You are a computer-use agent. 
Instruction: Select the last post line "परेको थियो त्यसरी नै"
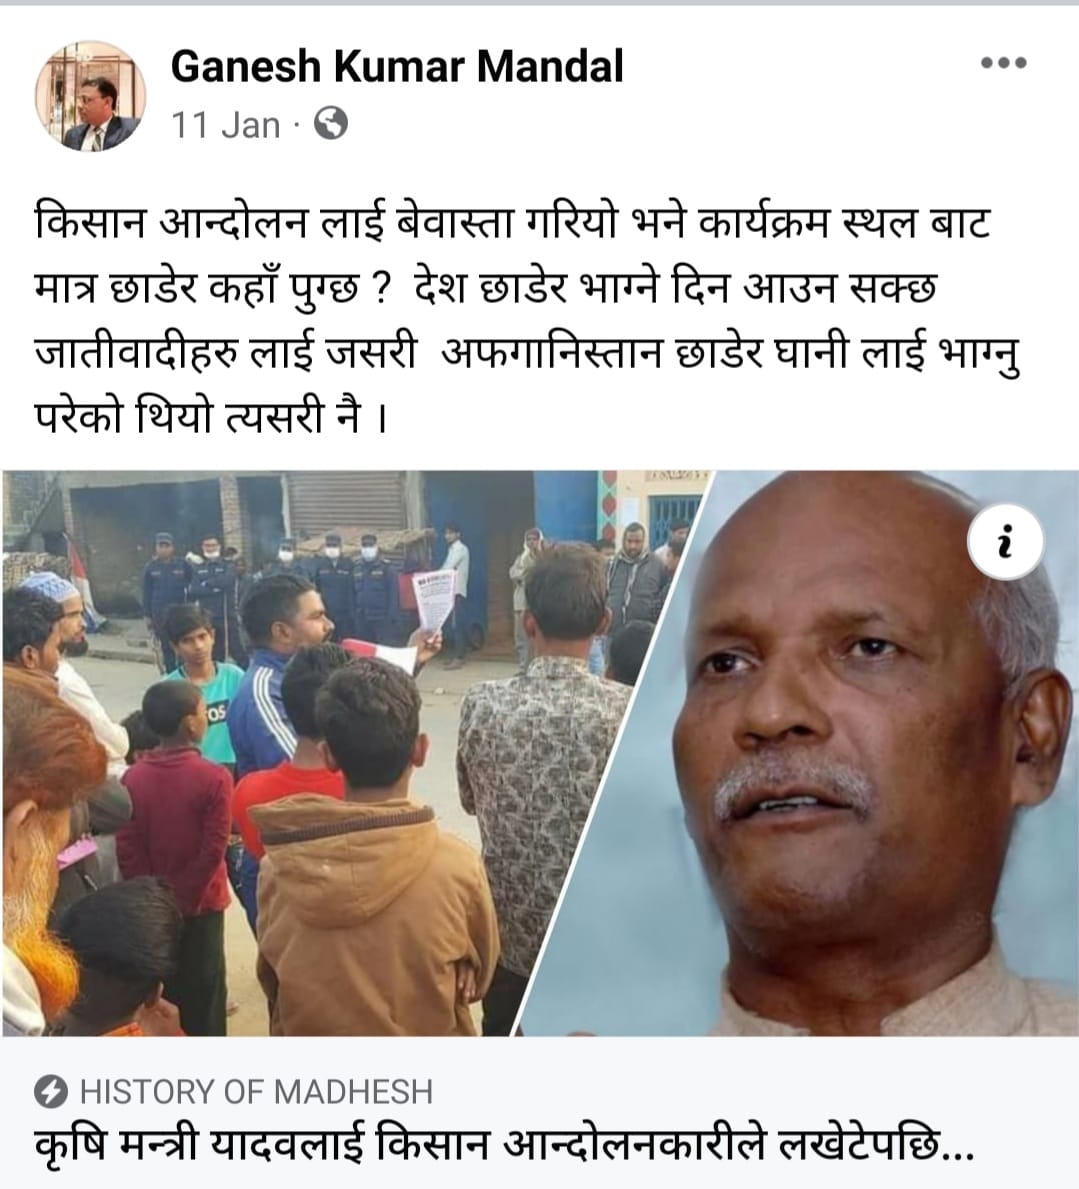coord(212,419)
